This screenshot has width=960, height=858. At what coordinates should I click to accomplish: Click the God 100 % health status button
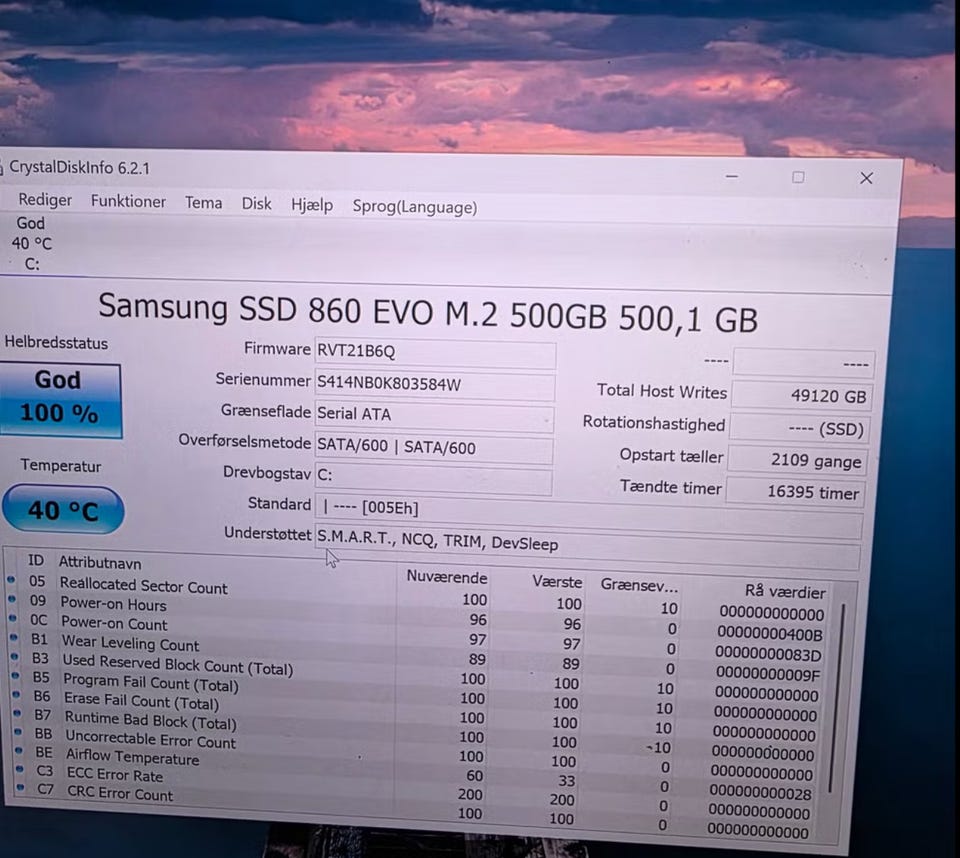click(60, 400)
